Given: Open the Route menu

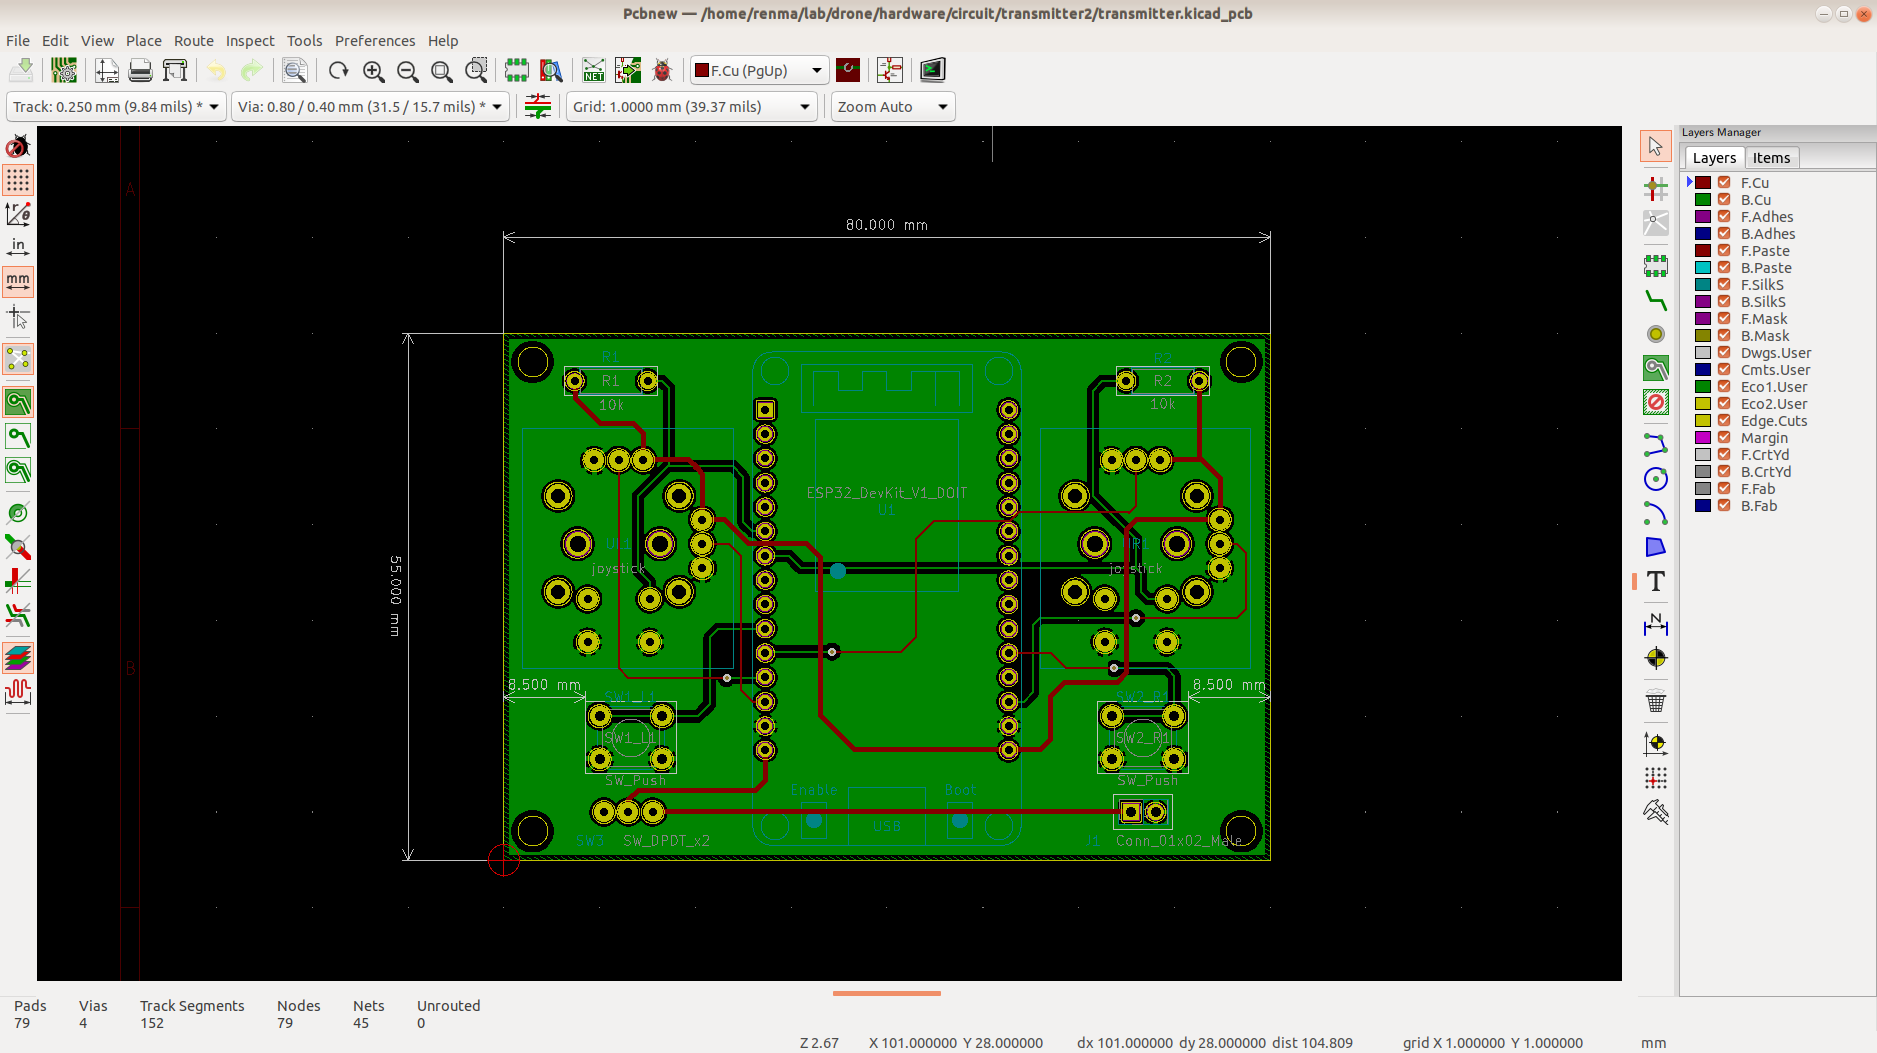Looking at the screenshot, I should [194, 41].
